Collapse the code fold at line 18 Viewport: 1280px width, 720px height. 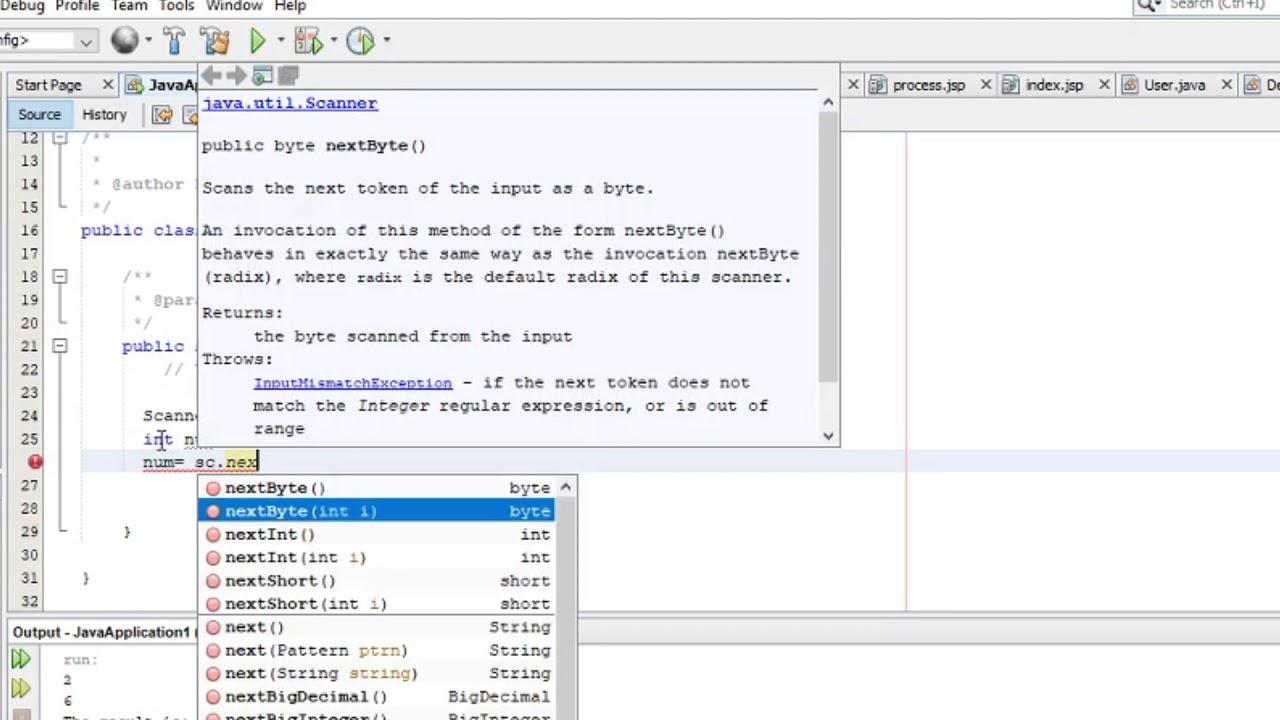tap(59, 276)
